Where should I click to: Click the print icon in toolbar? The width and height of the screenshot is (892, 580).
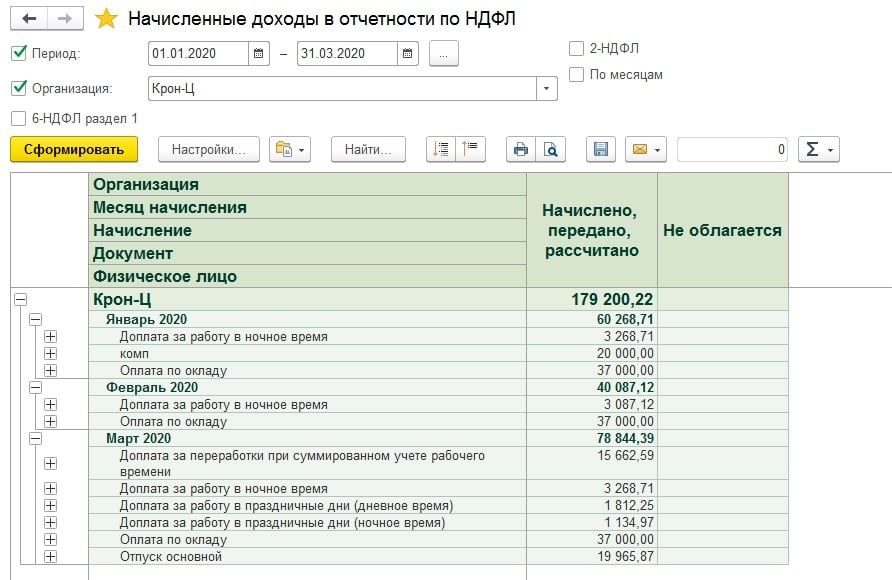coord(520,150)
